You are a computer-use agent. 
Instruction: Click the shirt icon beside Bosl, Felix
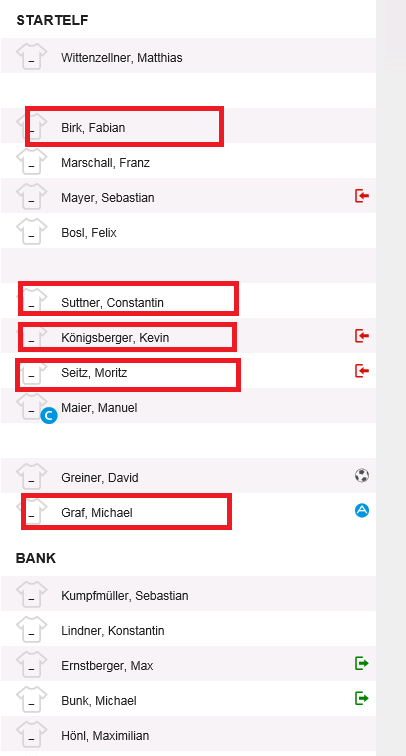[x=31, y=231]
